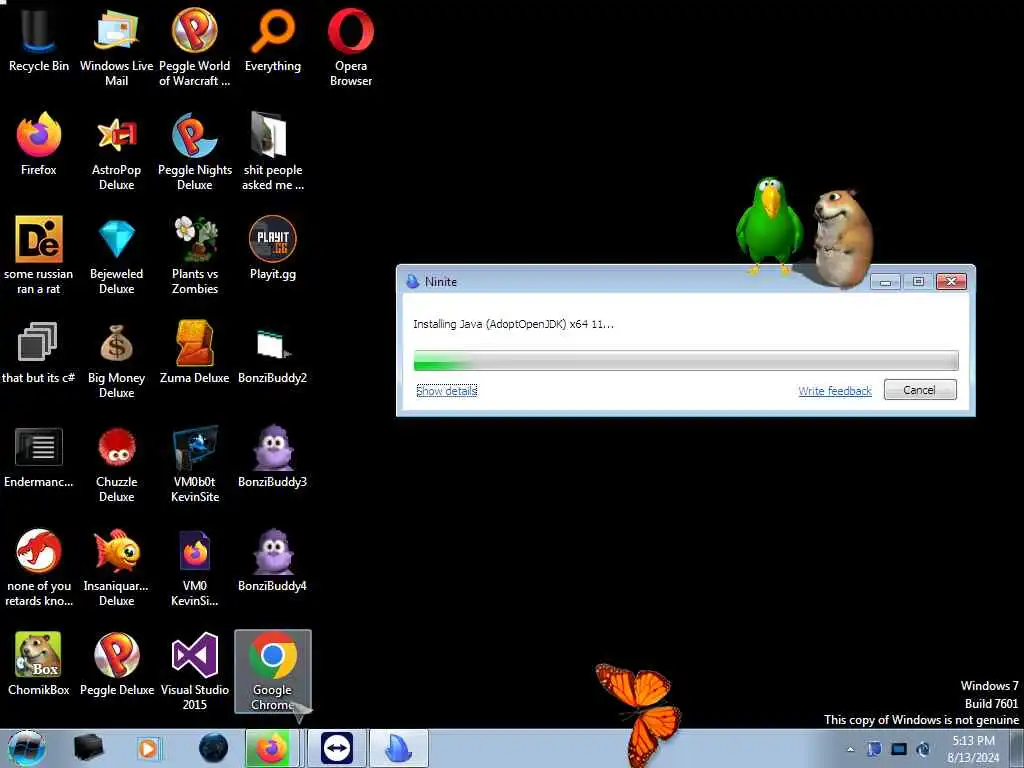Select the Everything search icon

coord(273,40)
